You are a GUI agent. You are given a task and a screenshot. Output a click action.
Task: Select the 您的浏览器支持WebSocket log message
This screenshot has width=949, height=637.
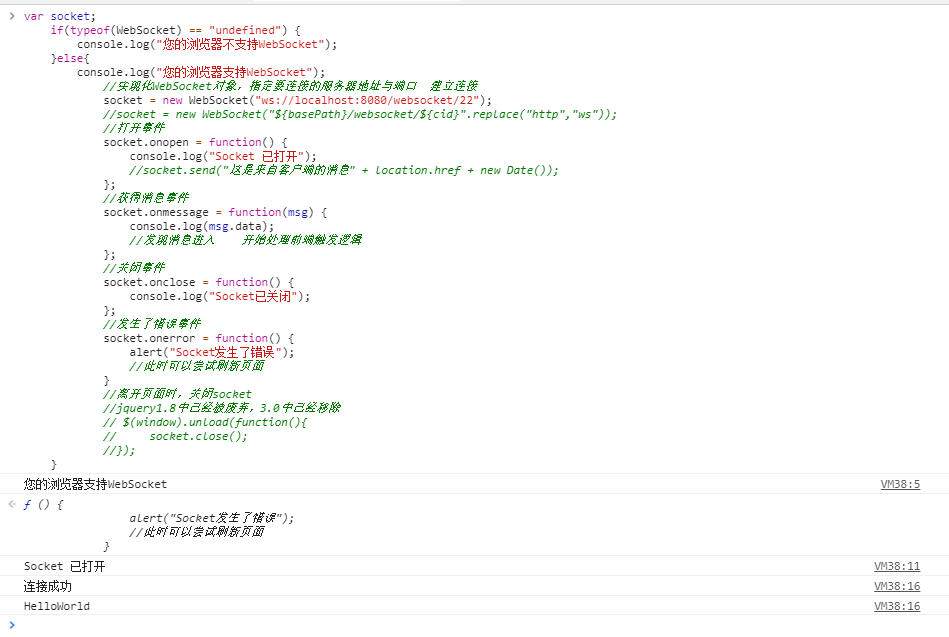click(95, 483)
